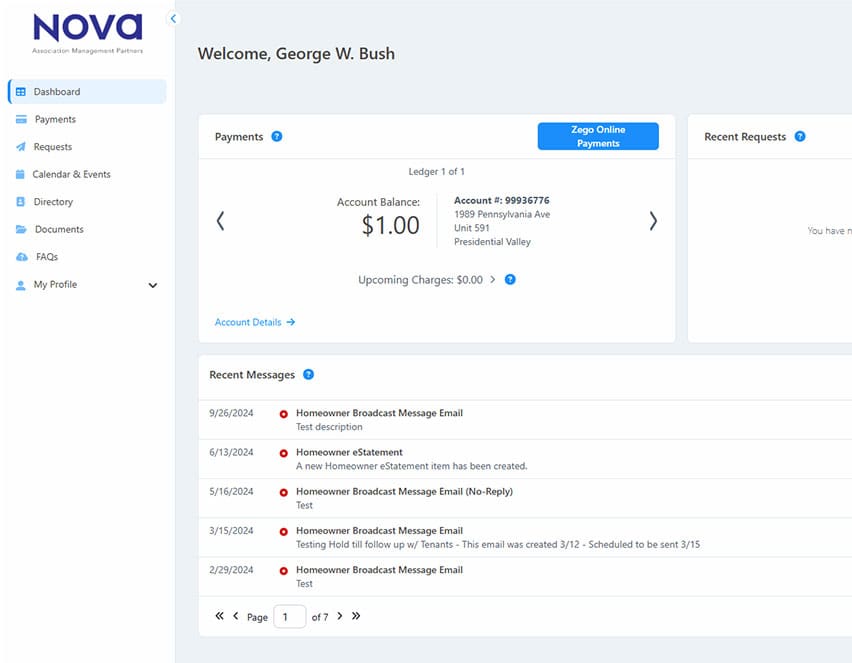Click the help icon beside Recent Requests

click(x=800, y=137)
